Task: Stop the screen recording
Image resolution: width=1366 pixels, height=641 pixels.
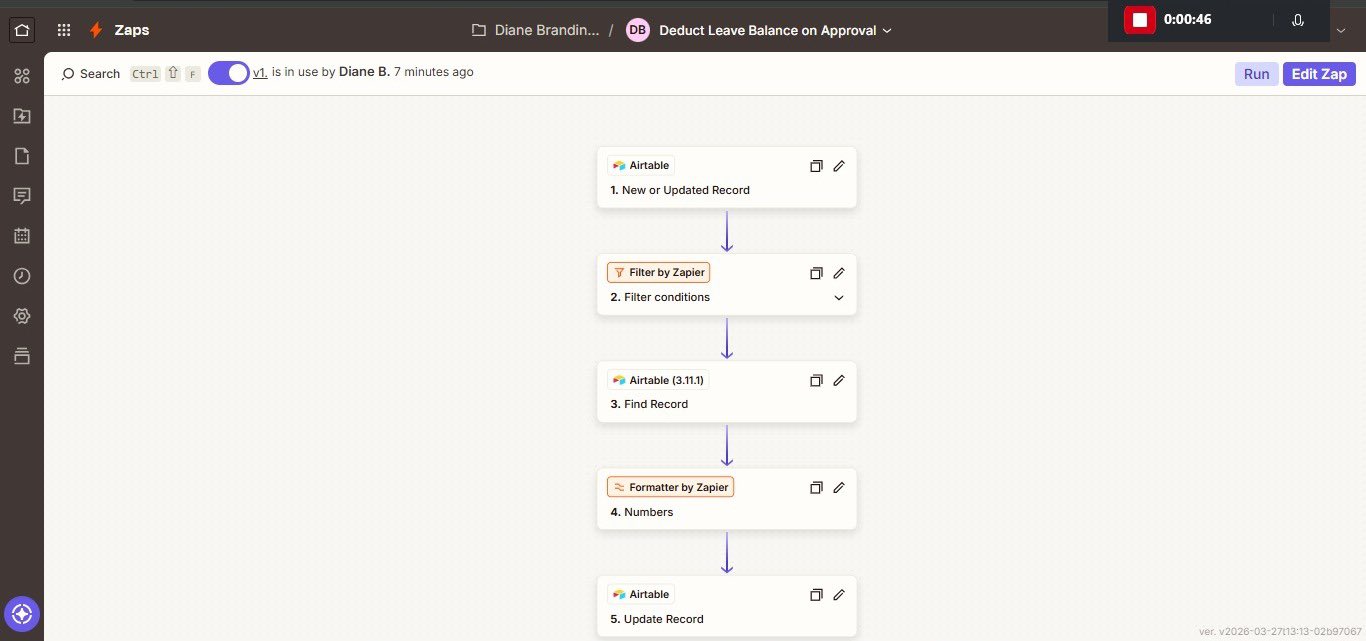Action: (1139, 20)
